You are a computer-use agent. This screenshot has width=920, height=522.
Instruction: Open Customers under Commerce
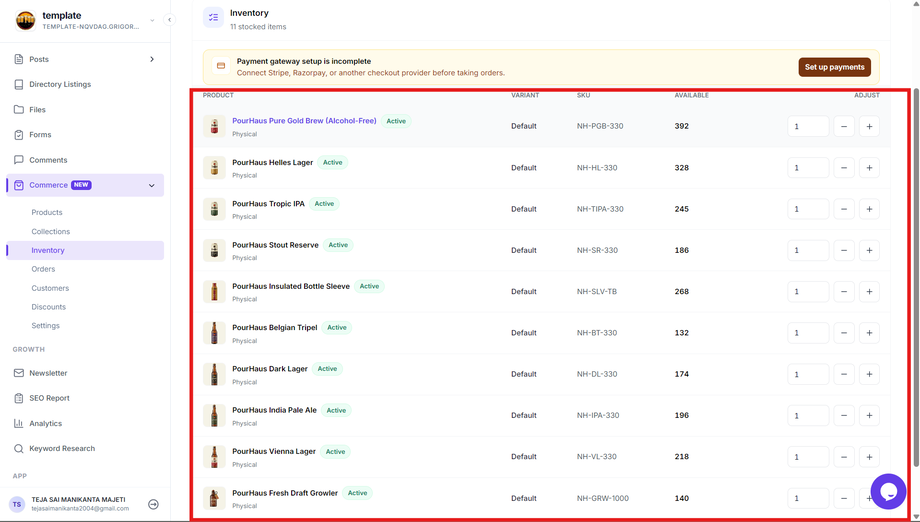[50, 289]
